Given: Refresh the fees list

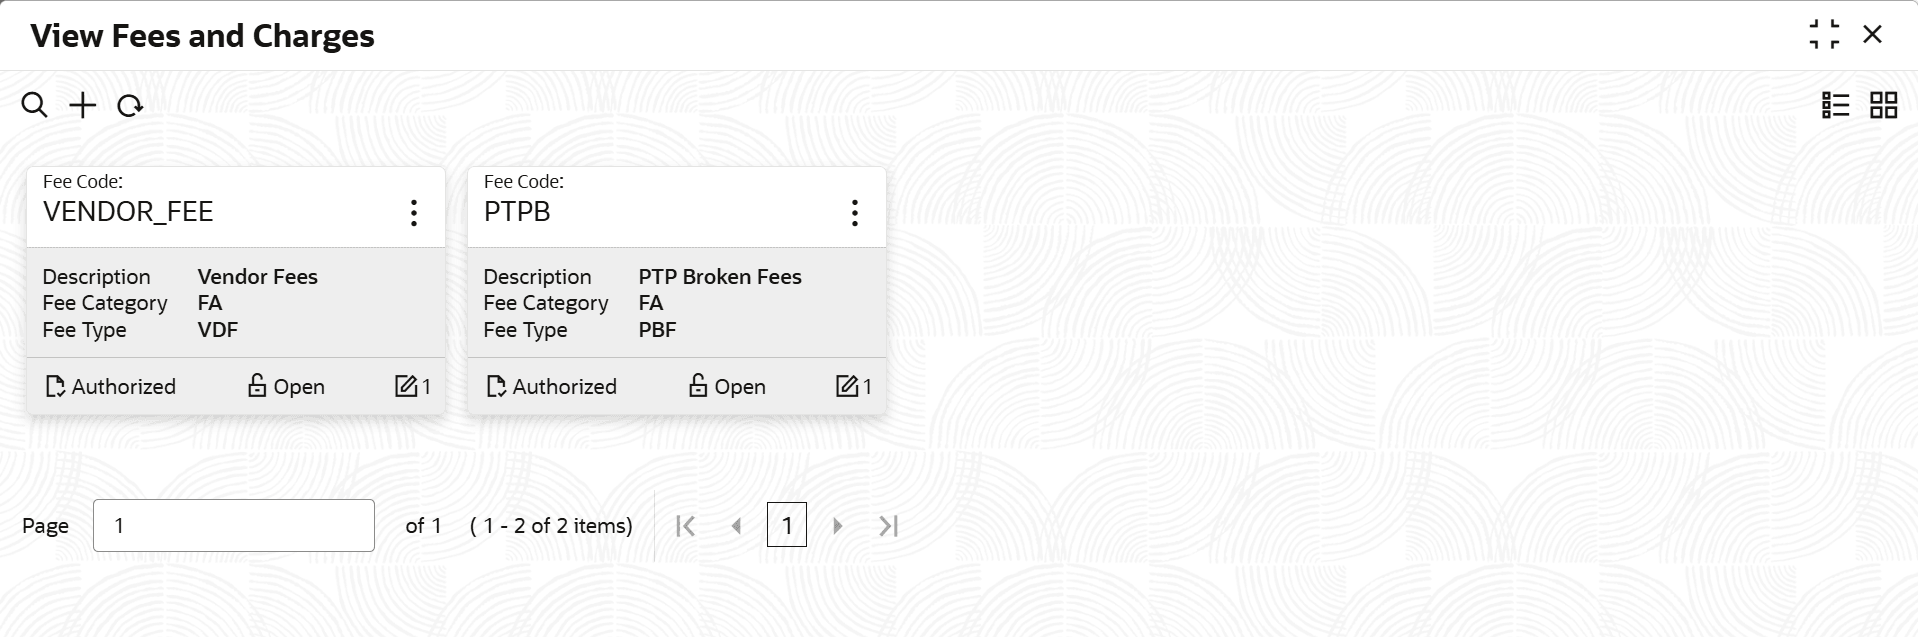Looking at the screenshot, I should [130, 105].
